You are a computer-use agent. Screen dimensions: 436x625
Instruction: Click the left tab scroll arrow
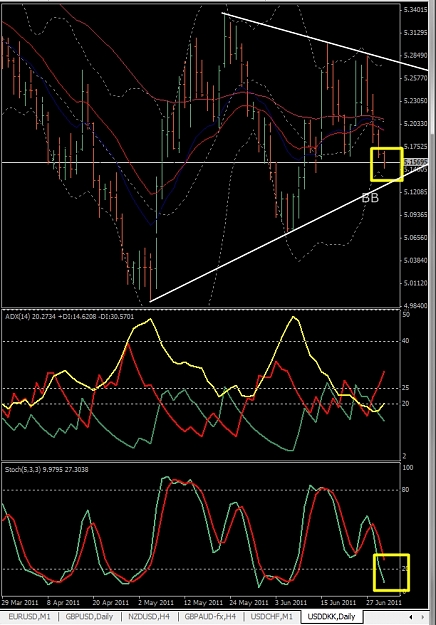tap(410, 617)
